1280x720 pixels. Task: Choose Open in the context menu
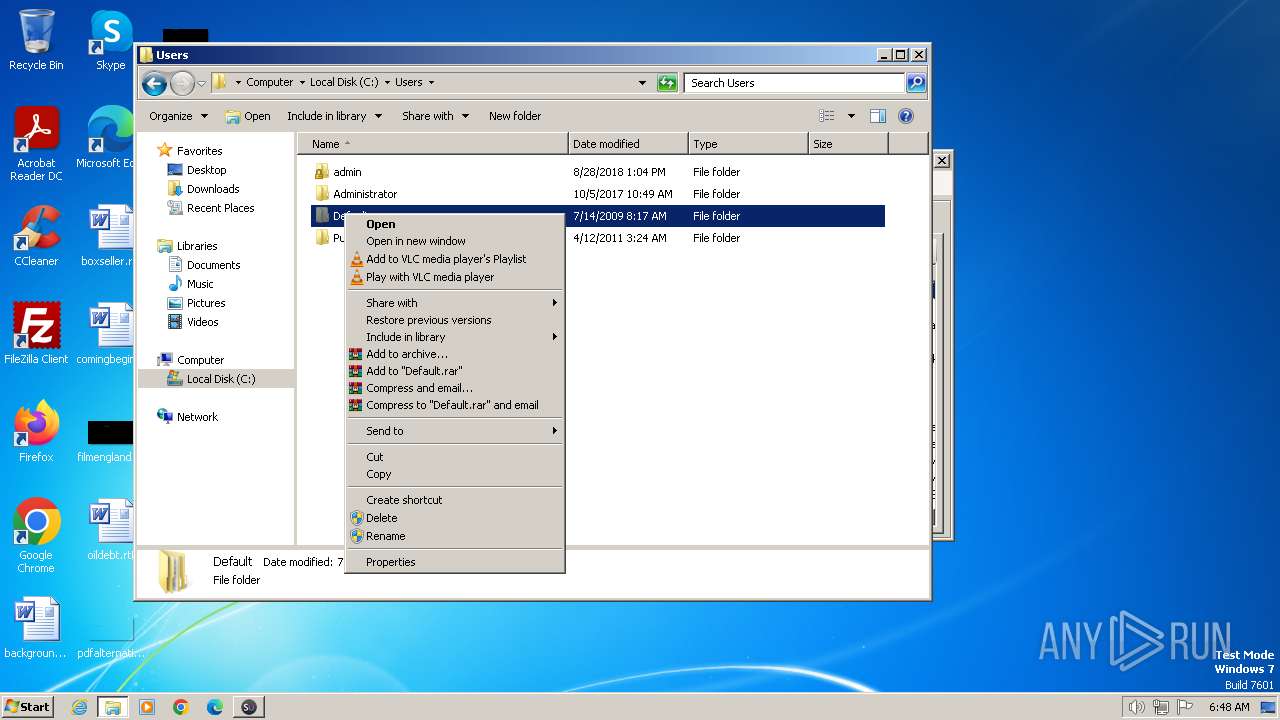point(455,224)
